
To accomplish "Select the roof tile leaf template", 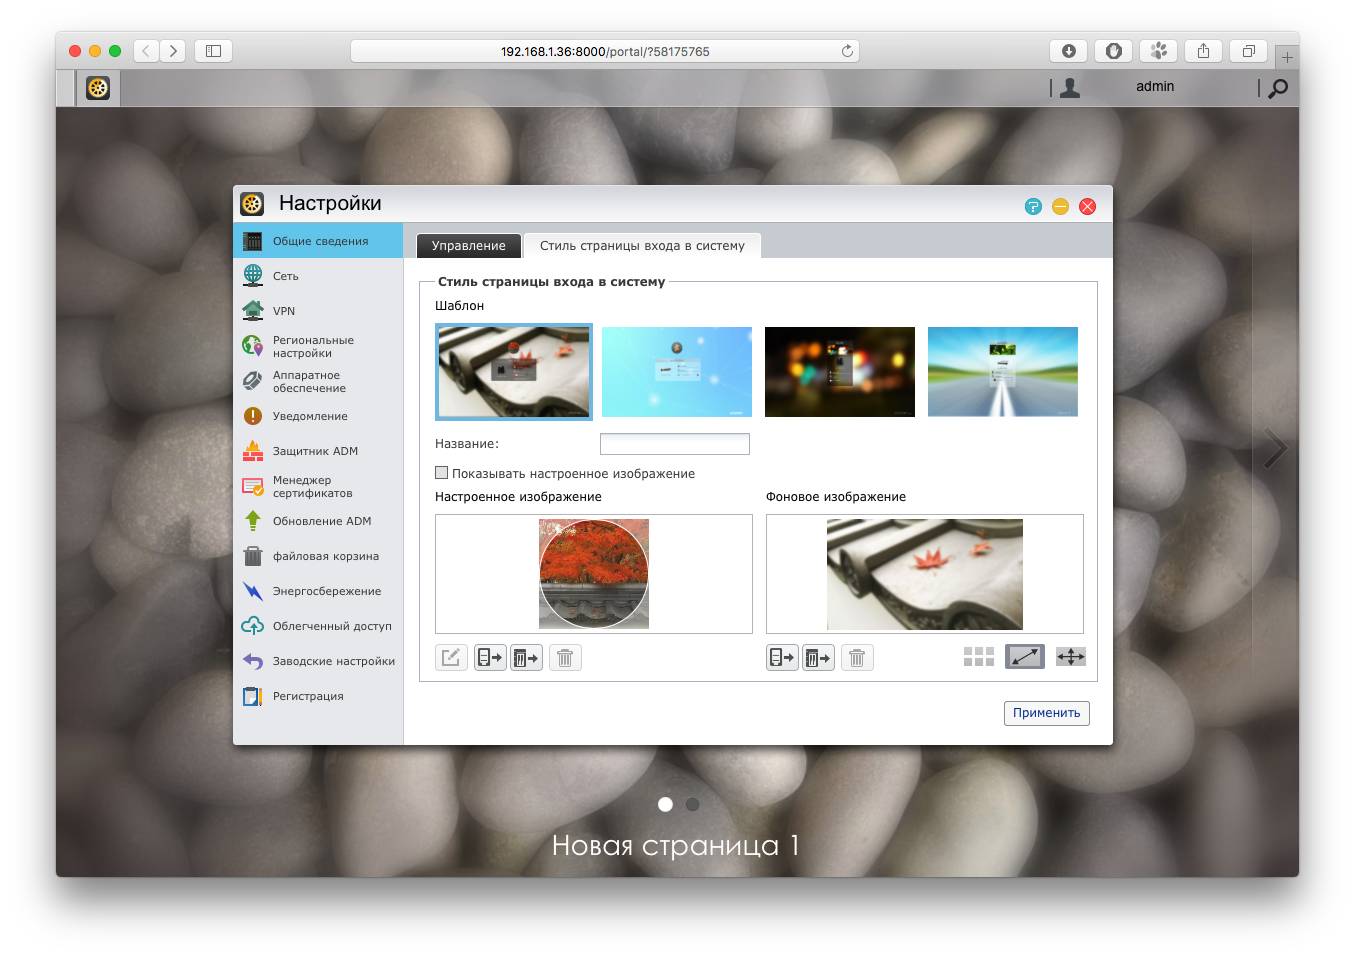I will (x=514, y=371).
